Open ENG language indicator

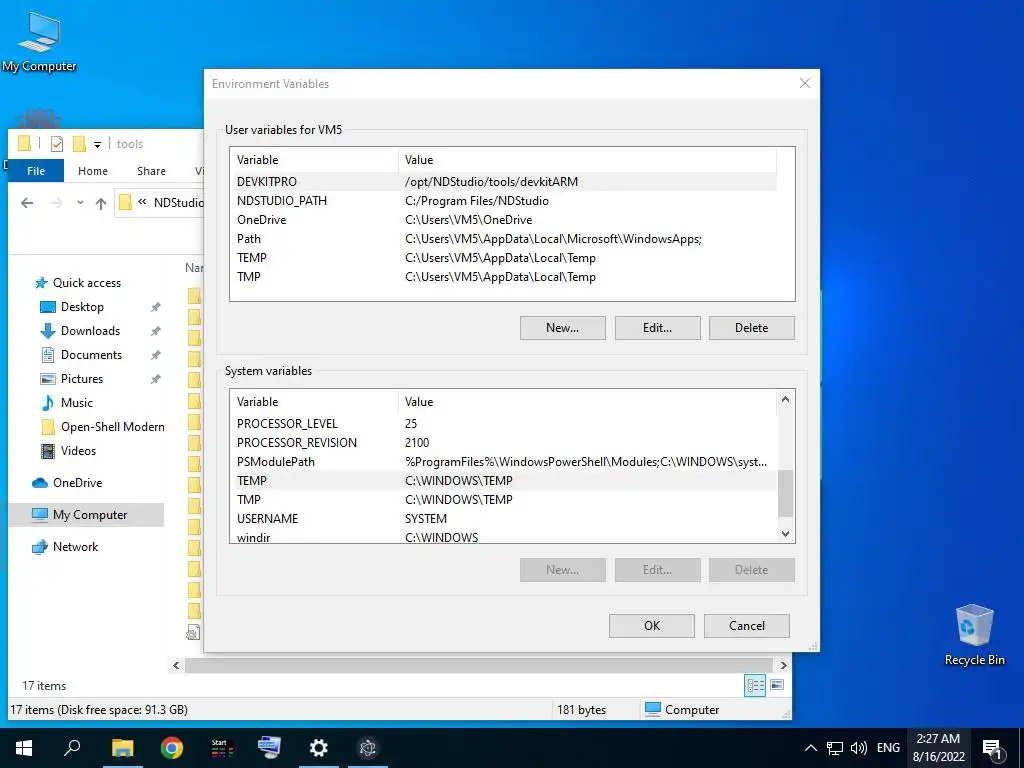[888, 748]
